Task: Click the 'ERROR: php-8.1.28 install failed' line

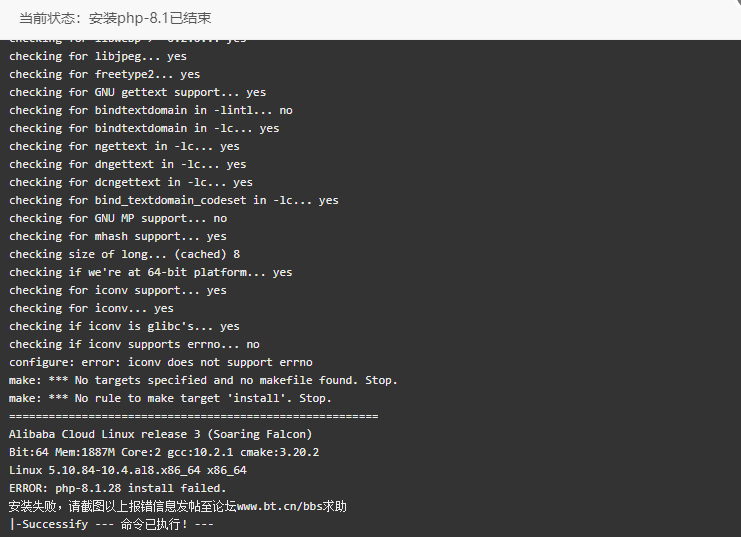Action: [118, 488]
